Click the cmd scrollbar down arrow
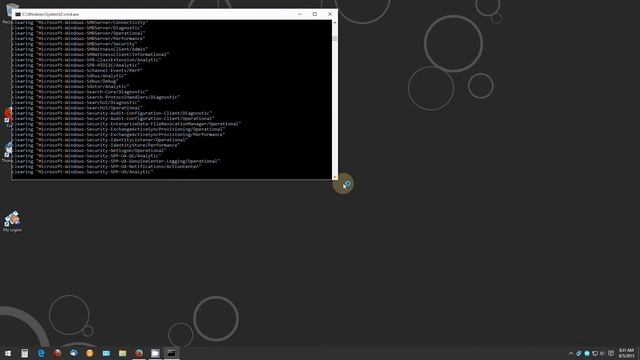This screenshot has height=360, width=640. point(335,177)
